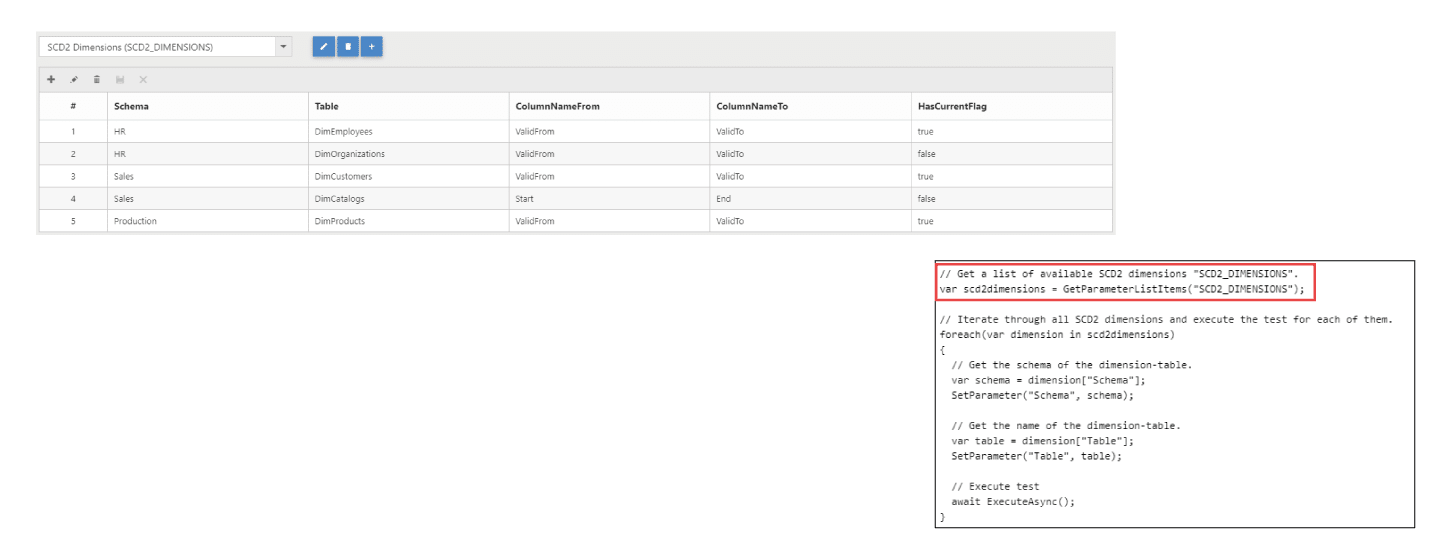The height and width of the screenshot is (559, 1451).
Task: Click the End cell in DimCatalogs row
Action: 810,199
